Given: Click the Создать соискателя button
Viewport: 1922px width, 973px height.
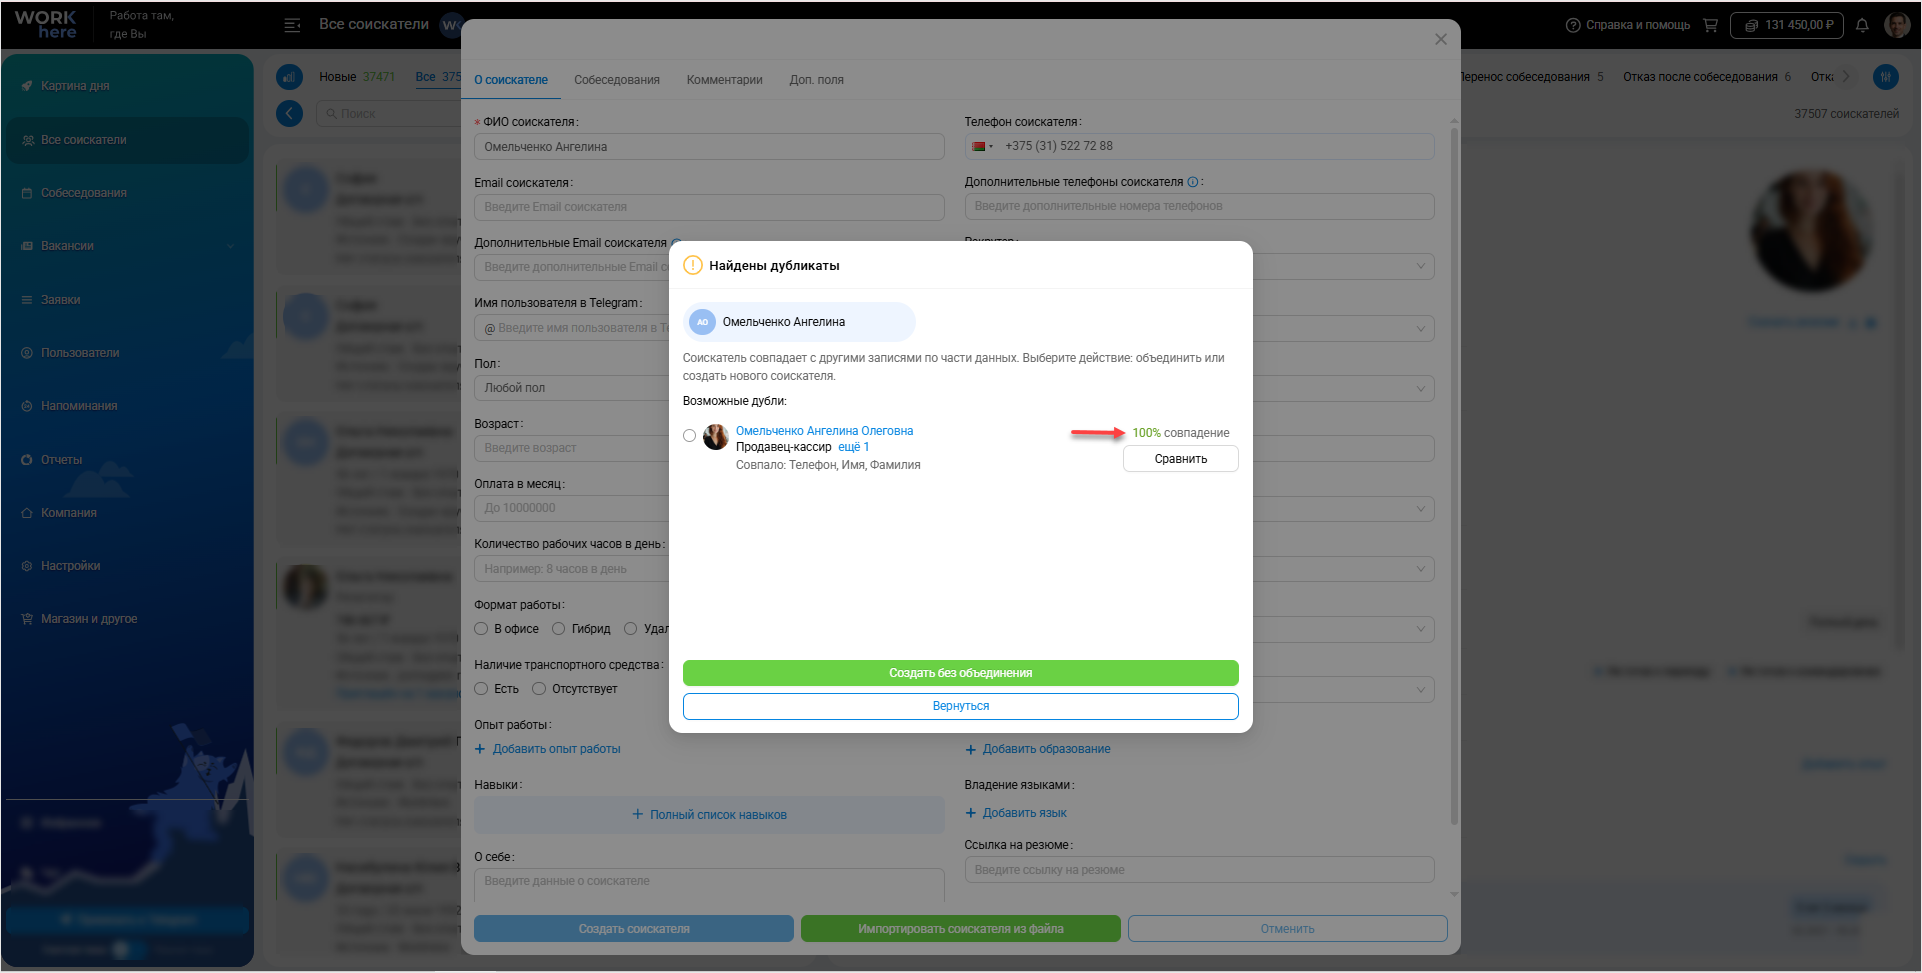Looking at the screenshot, I should pyautogui.click(x=634, y=929).
